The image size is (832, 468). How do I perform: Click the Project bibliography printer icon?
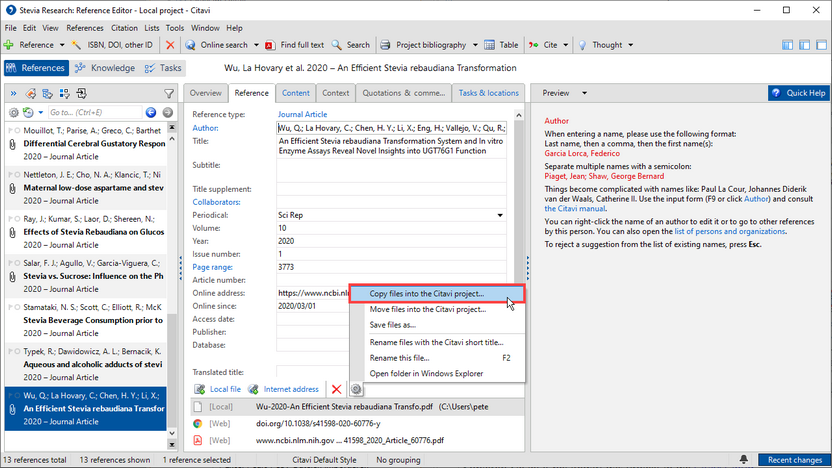pos(385,45)
